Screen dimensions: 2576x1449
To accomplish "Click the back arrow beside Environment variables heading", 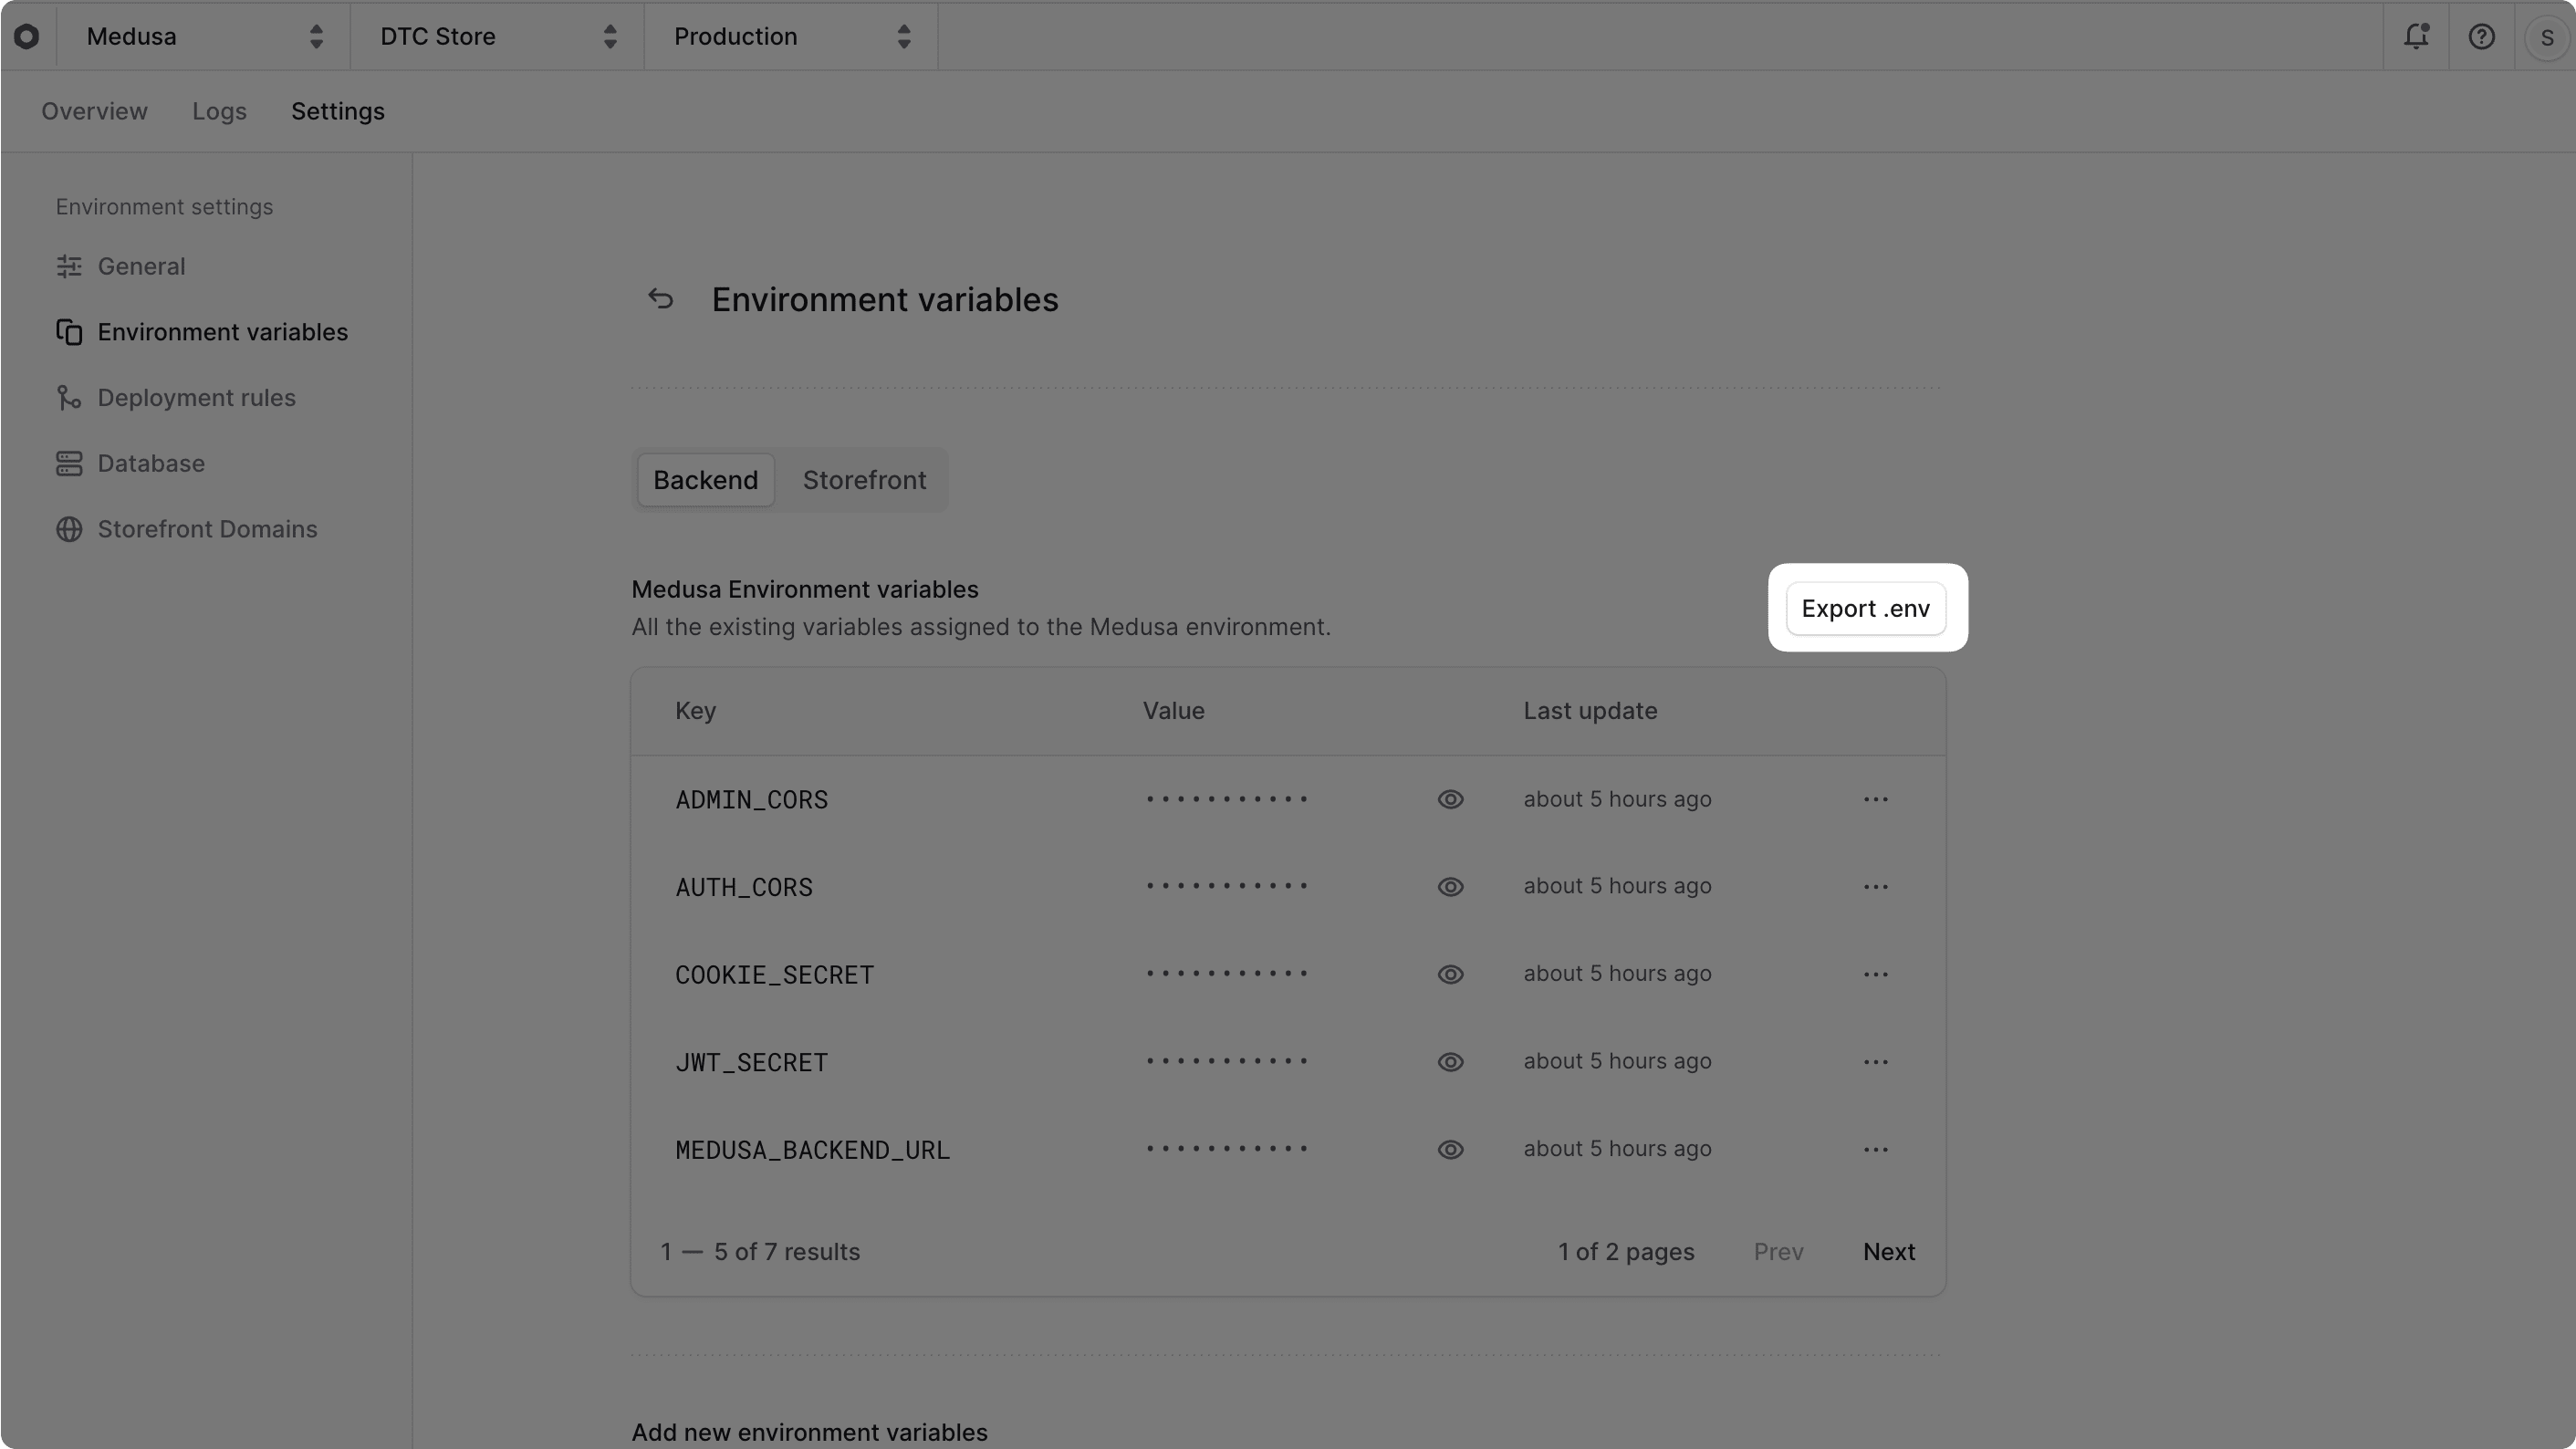I will coord(661,298).
